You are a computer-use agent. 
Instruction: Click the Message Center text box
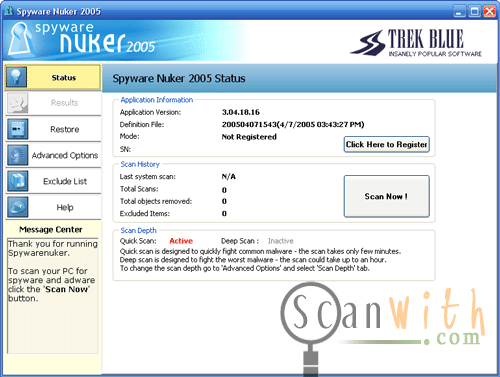[53, 296]
